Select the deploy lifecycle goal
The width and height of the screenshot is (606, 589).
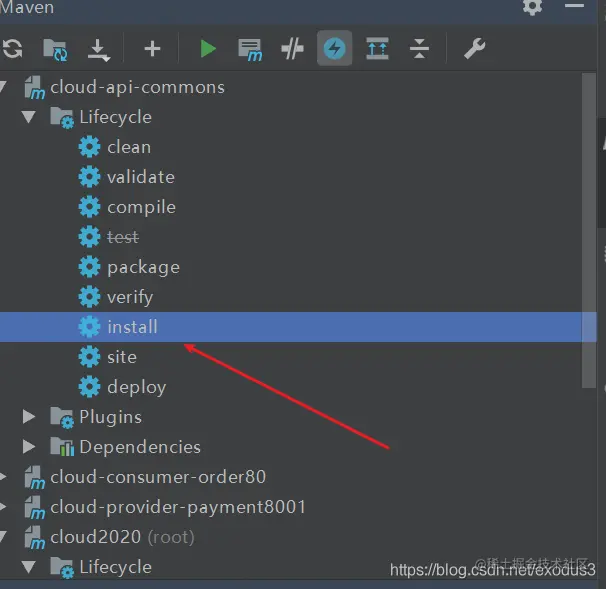point(137,387)
